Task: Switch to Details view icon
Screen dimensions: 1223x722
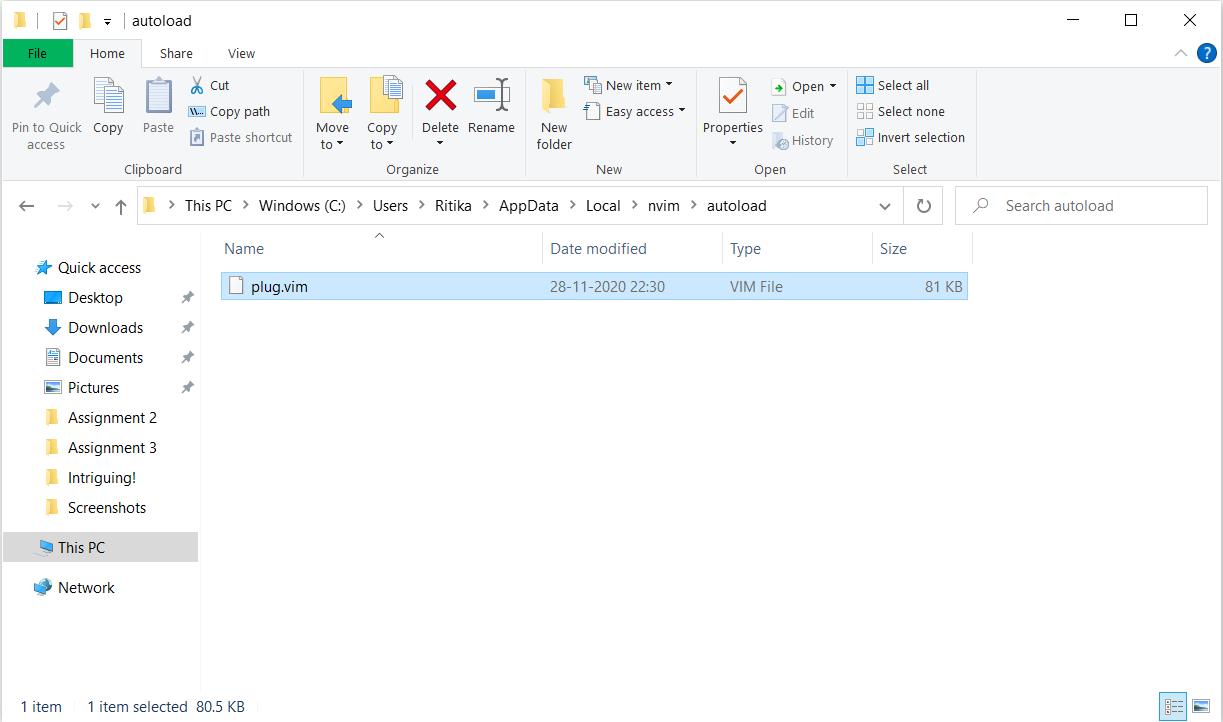Action: coord(1174,706)
